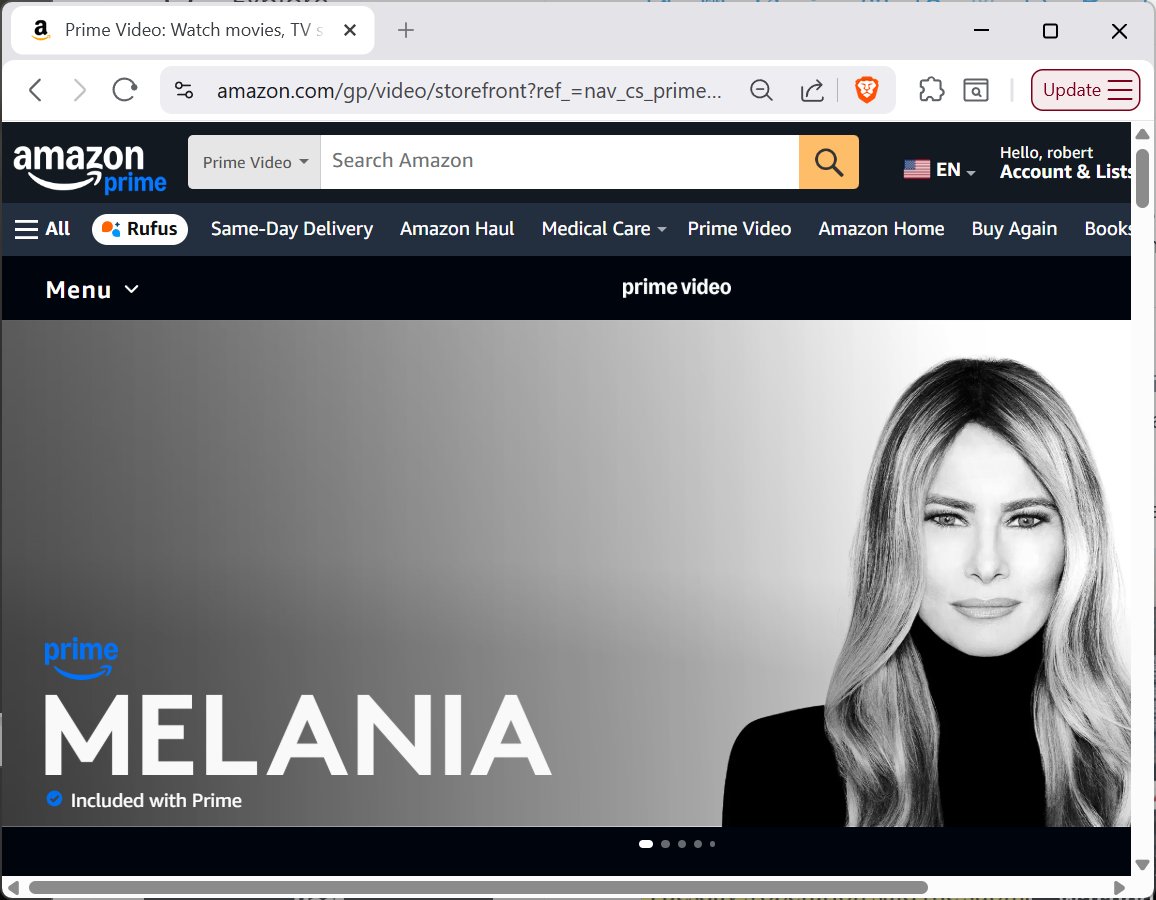Click the browser forward arrow
The width and height of the screenshot is (1156, 900).
click(80, 90)
